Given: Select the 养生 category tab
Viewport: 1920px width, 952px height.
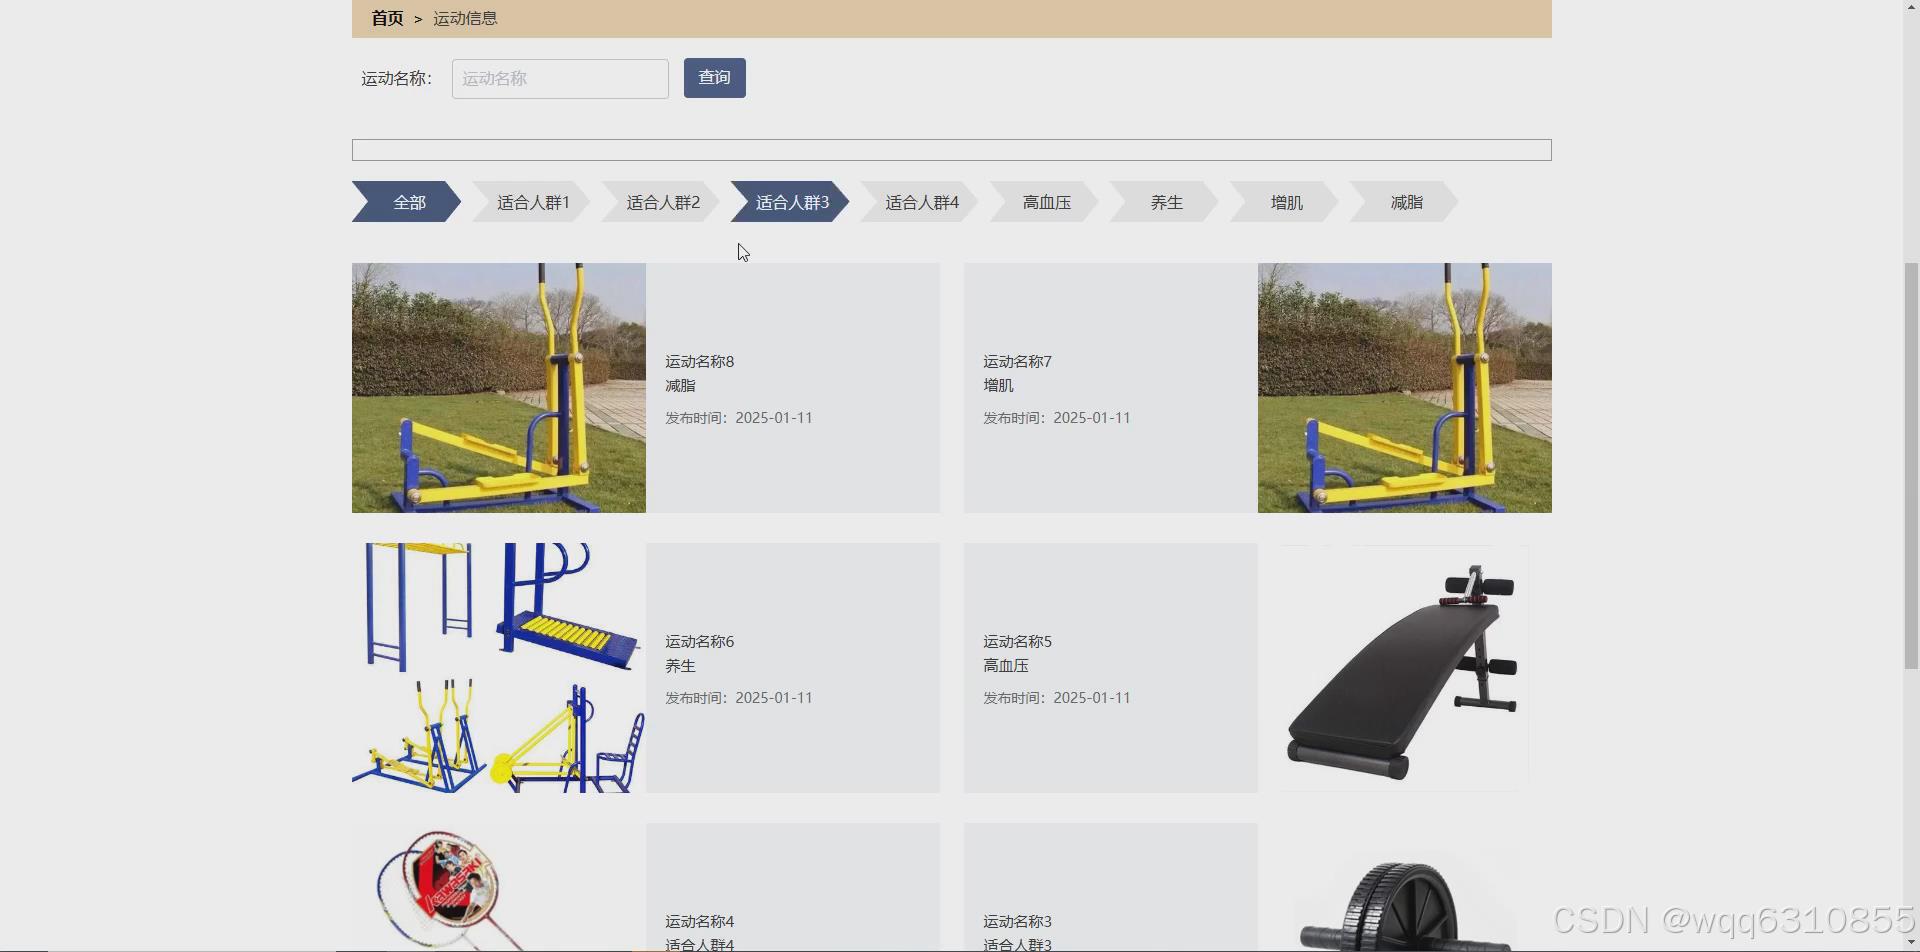Looking at the screenshot, I should click(1166, 202).
